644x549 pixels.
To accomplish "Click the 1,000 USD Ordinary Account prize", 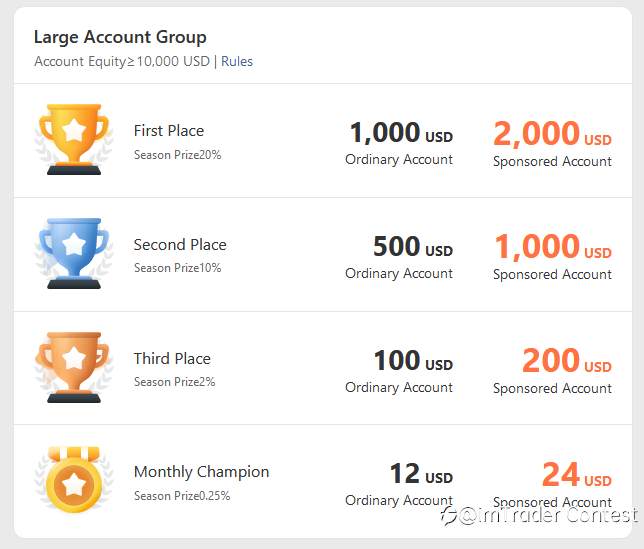I will pos(399,143).
